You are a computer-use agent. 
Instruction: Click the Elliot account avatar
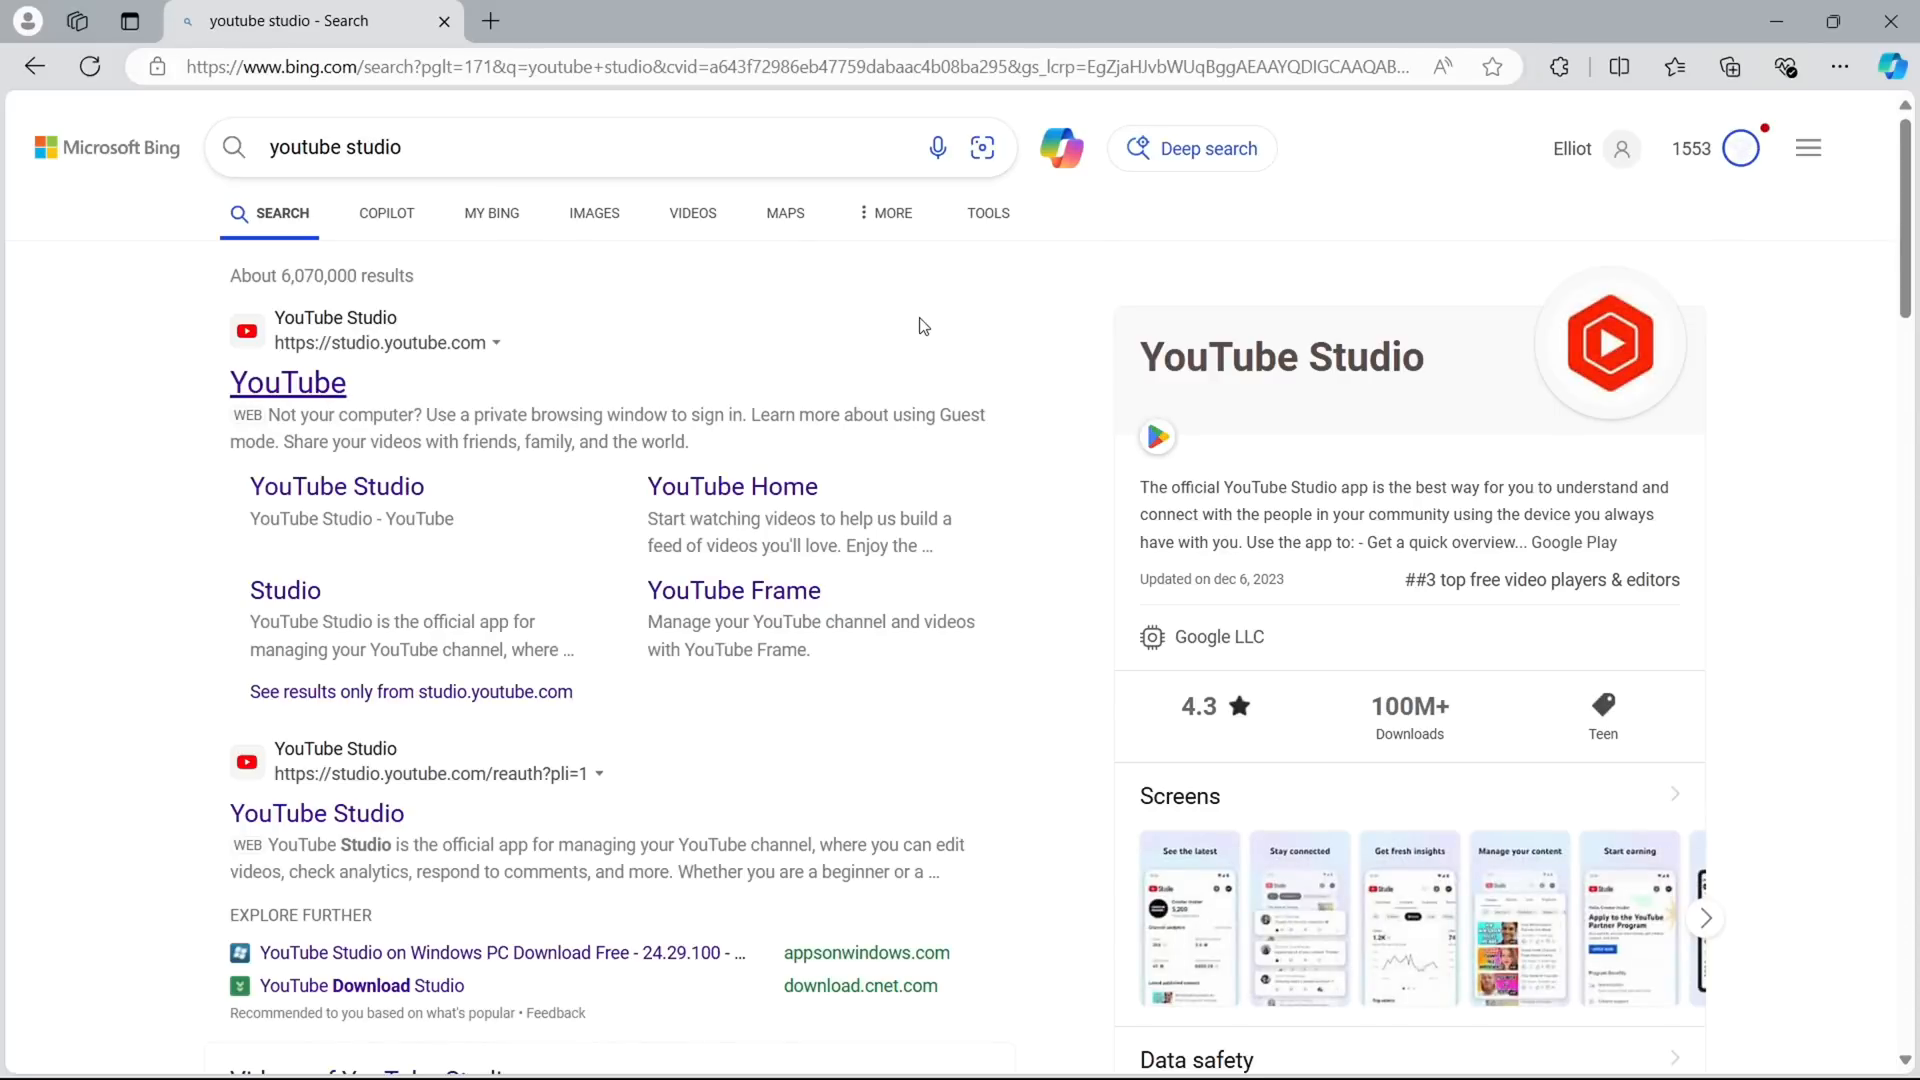(x=1622, y=149)
